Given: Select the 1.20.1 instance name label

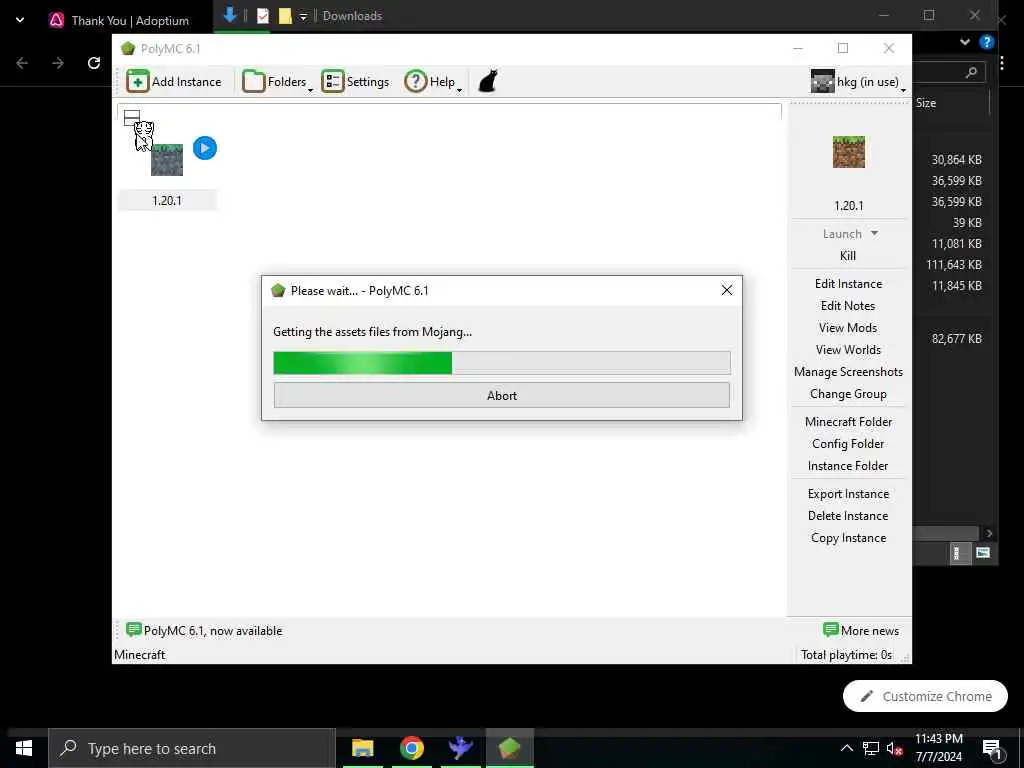Looking at the screenshot, I should [x=167, y=200].
